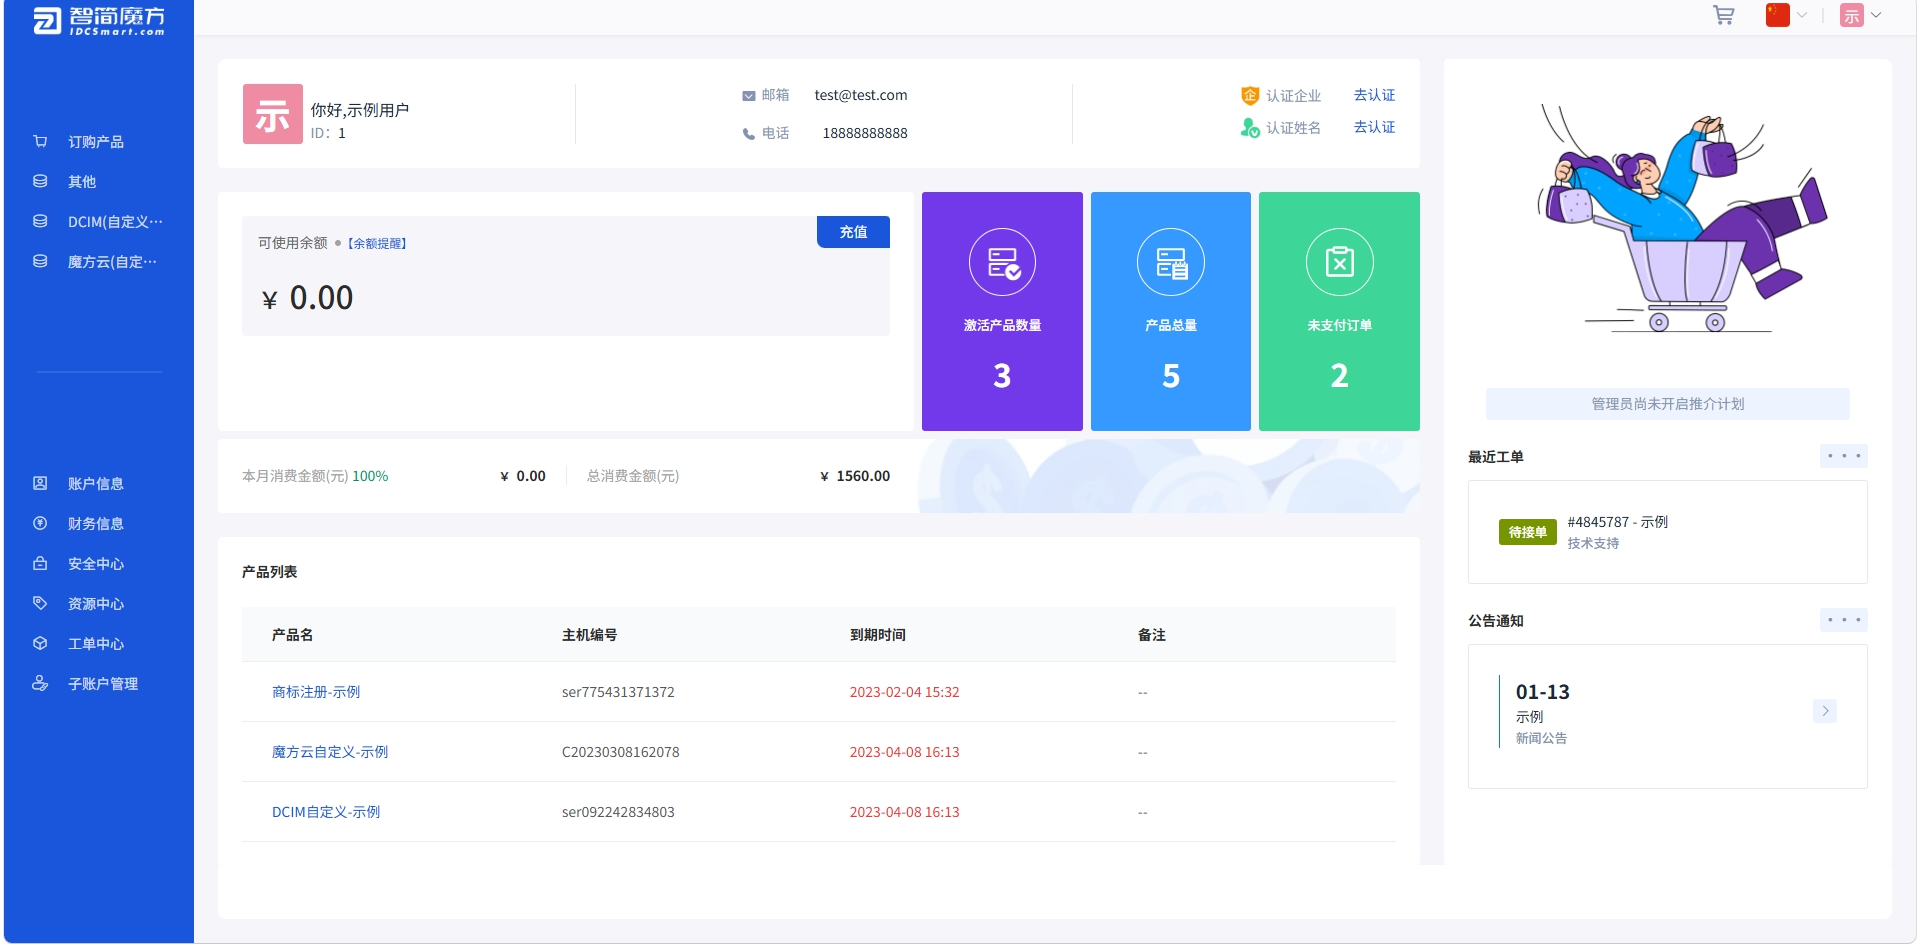This screenshot has width=1920, height=944.
Task: Click the 智简魔方 logo
Action: [98, 20]
